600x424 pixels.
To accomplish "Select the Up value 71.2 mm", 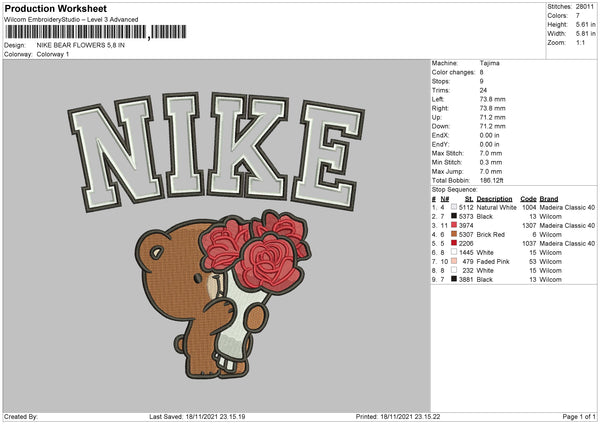I will (492, 117).
